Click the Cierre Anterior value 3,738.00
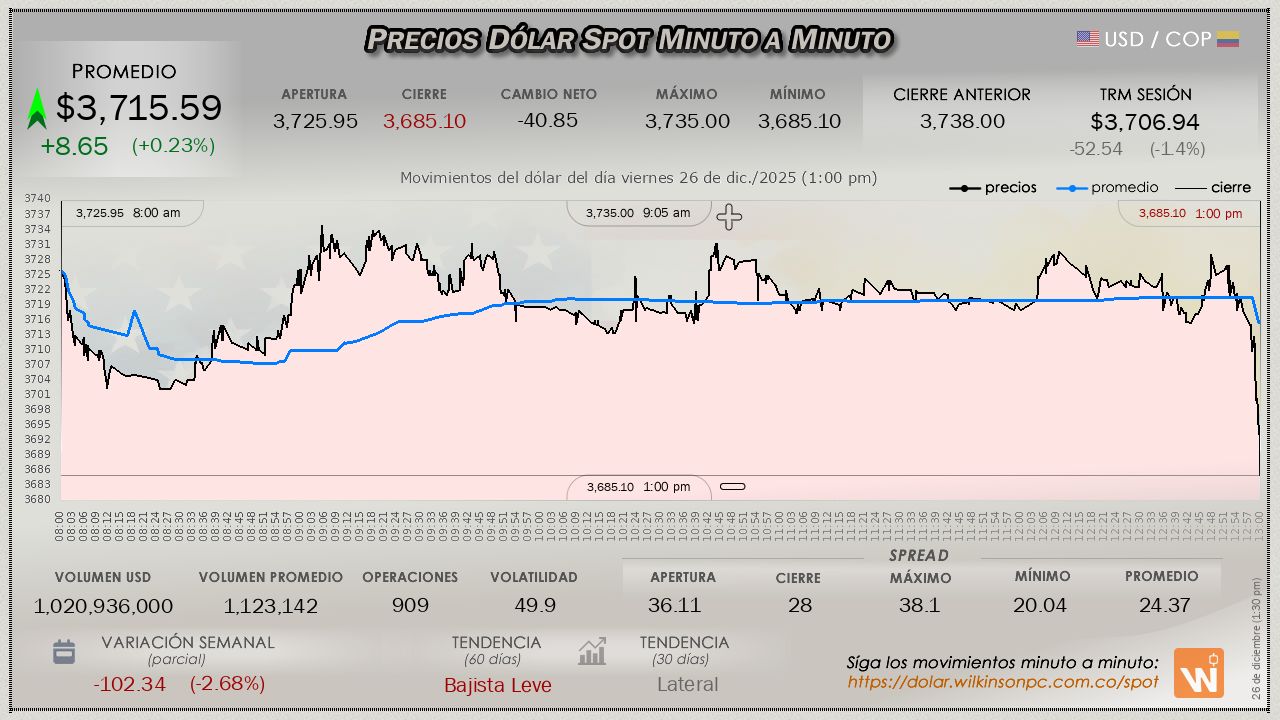Viewport: 1280px width, 720px height. (x=962, y=121)
